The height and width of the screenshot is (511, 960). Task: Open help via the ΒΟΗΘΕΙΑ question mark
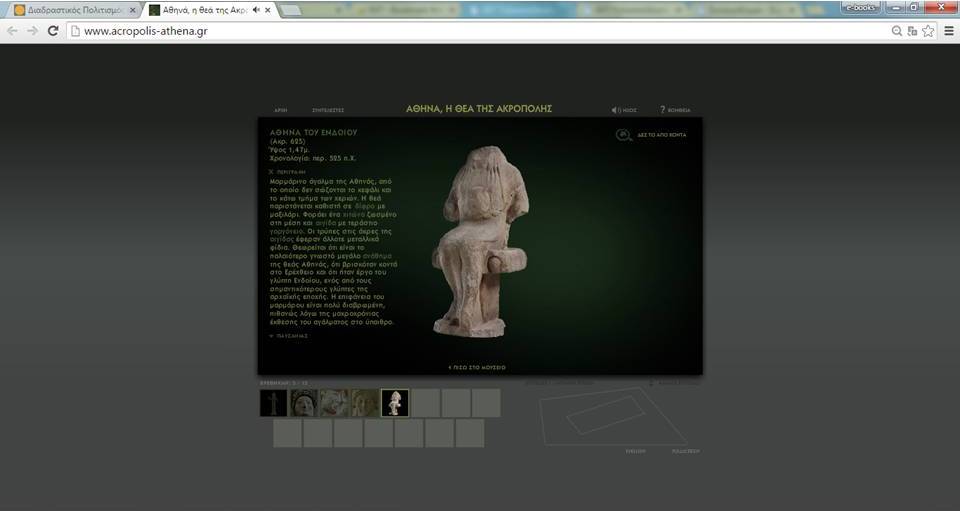coord(662,110)
